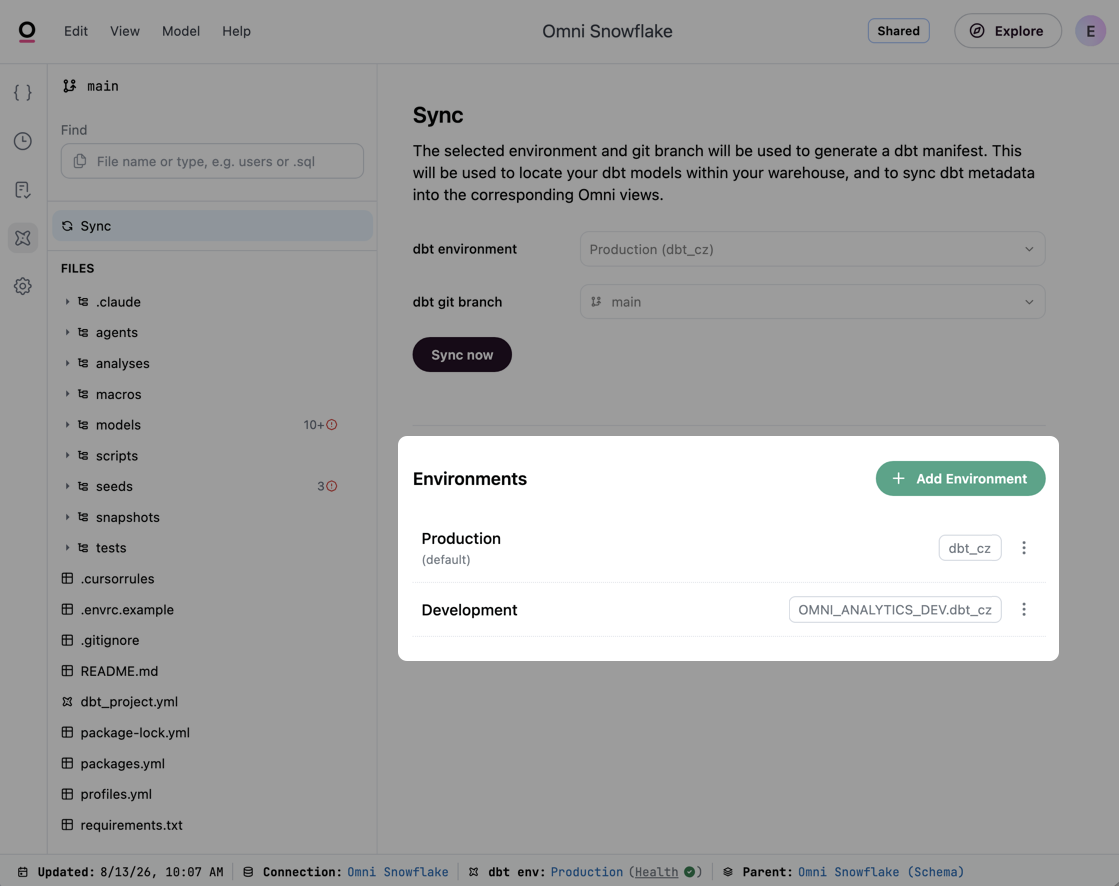Click the Production environment name
Image resolution: width=1119 pixels, height=886 pixels.
pyautogui.click(x=461, y=539)
